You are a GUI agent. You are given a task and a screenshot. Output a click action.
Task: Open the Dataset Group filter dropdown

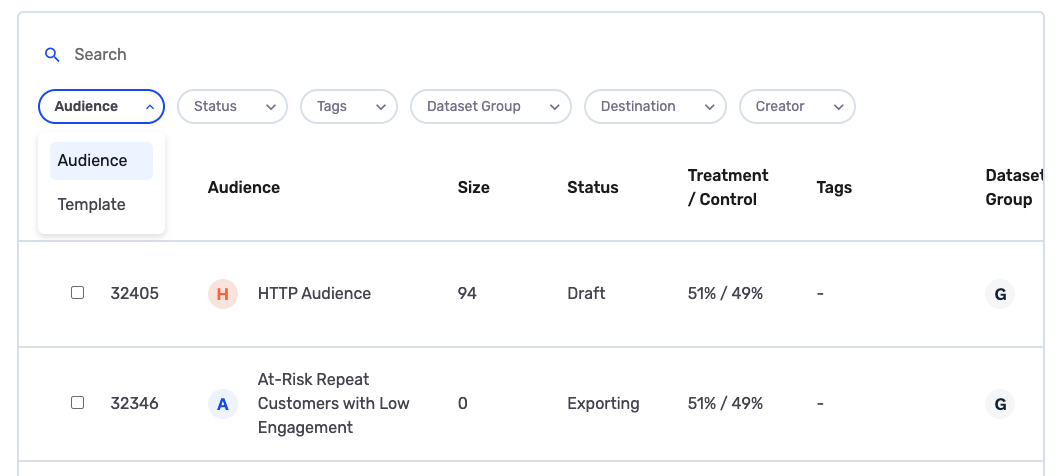point(490,107)
